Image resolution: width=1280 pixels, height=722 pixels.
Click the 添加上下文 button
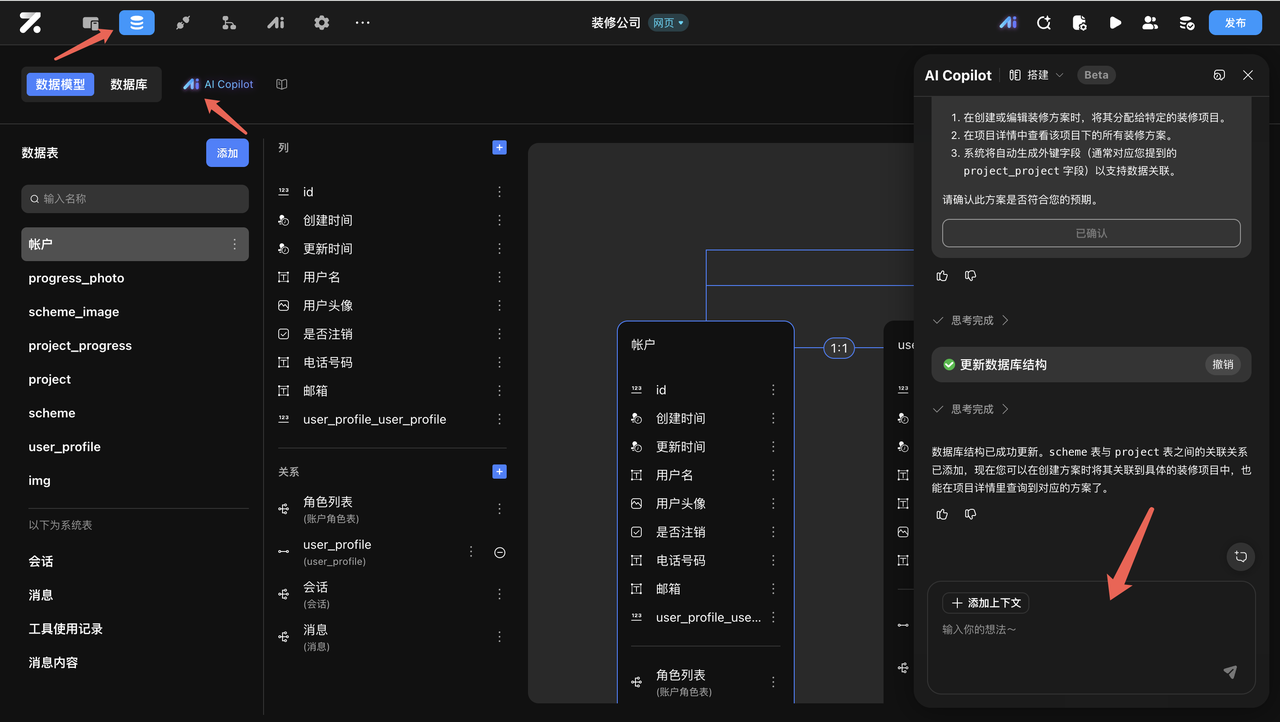pyautogui.click(x=986, y=603)
